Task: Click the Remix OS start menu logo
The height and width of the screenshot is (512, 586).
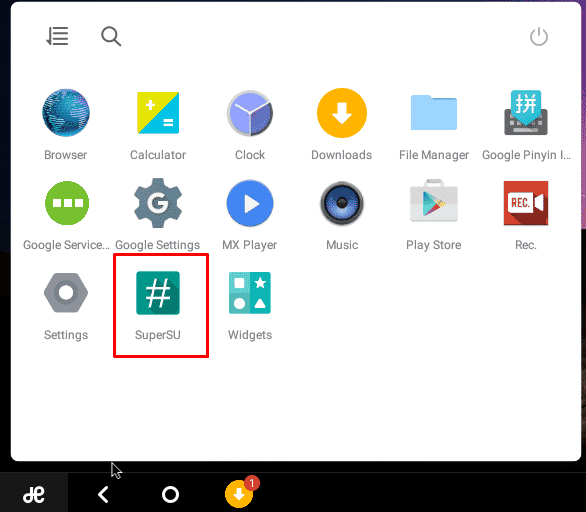Action: [x=34, y=494]
